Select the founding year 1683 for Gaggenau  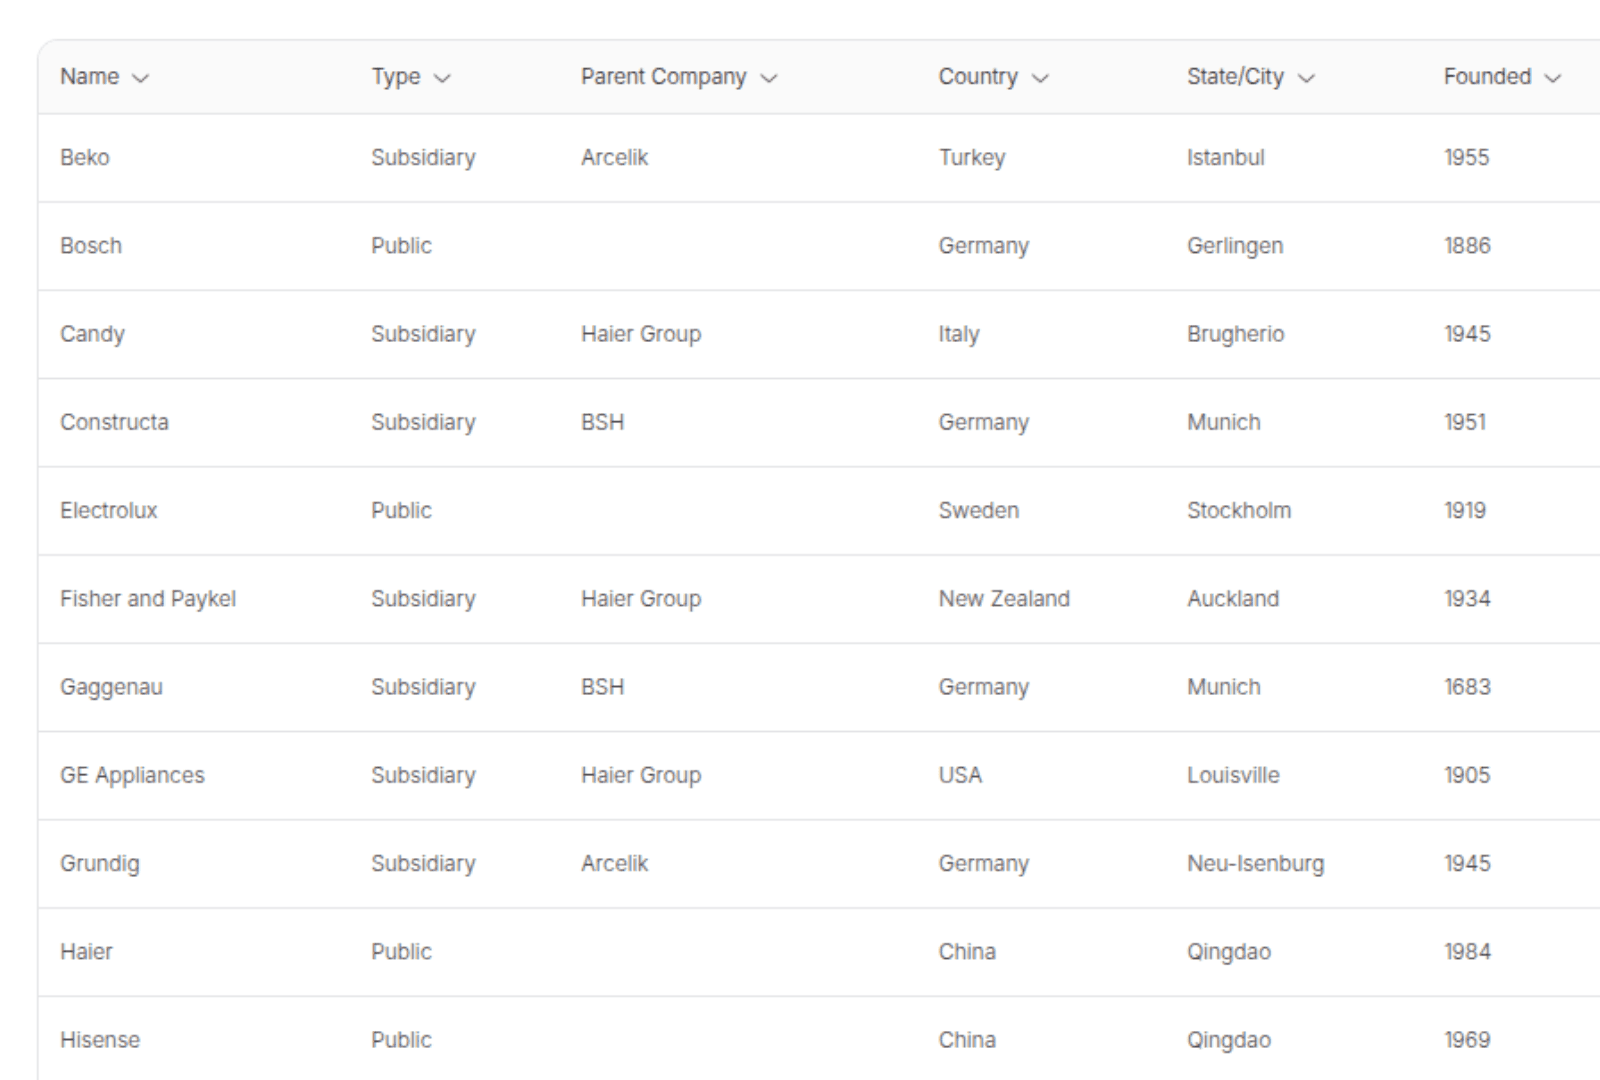(x=1467, y=687)
